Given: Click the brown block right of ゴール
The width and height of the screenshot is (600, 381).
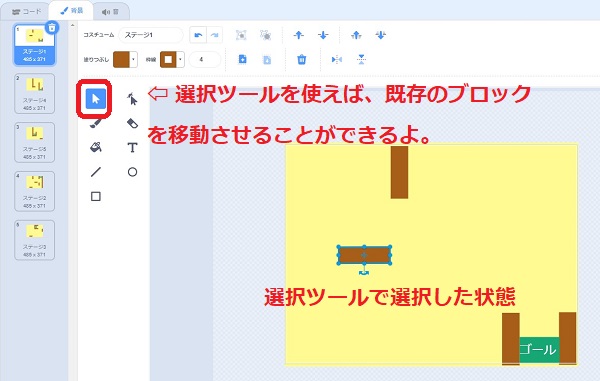Looking at the screenshot, I should [x=567, y=338].
